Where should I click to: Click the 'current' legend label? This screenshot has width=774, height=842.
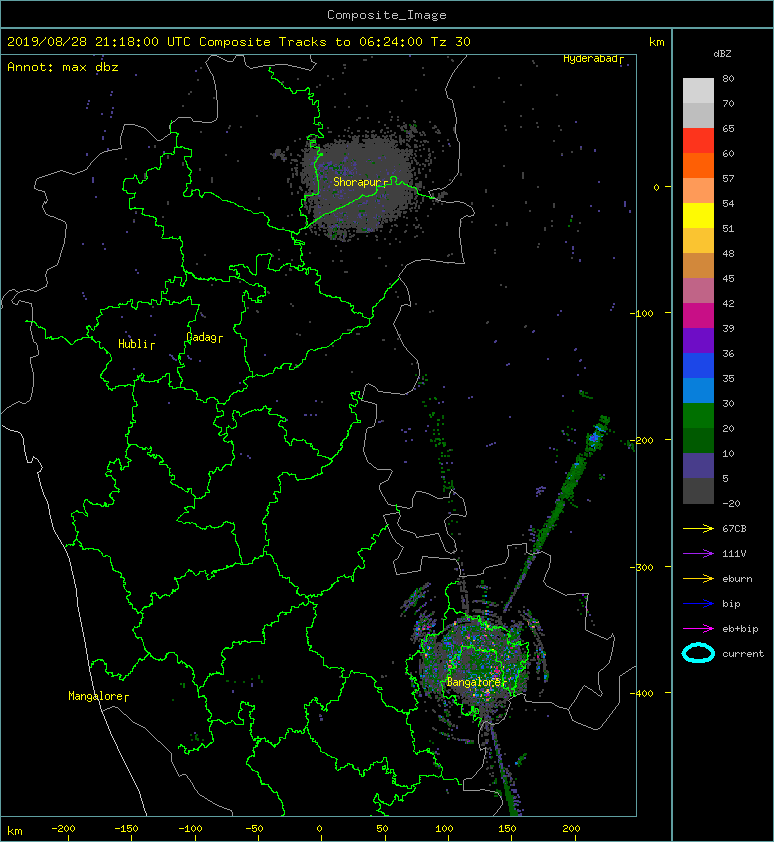point(743,654)
